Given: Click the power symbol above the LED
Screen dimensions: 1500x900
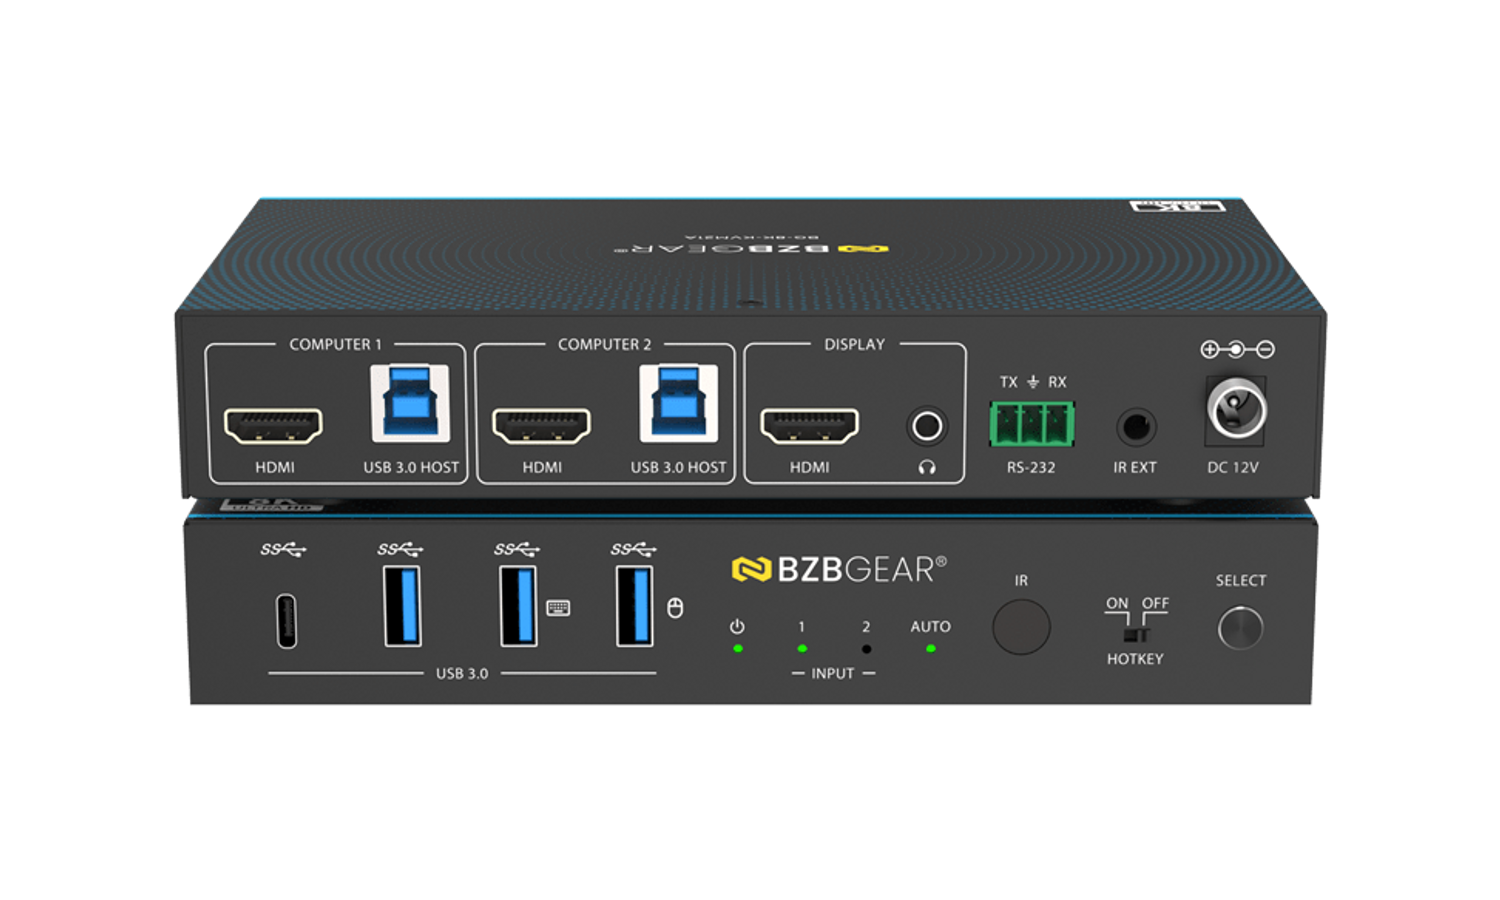Looking at the screenshot, I should [737, 626].
